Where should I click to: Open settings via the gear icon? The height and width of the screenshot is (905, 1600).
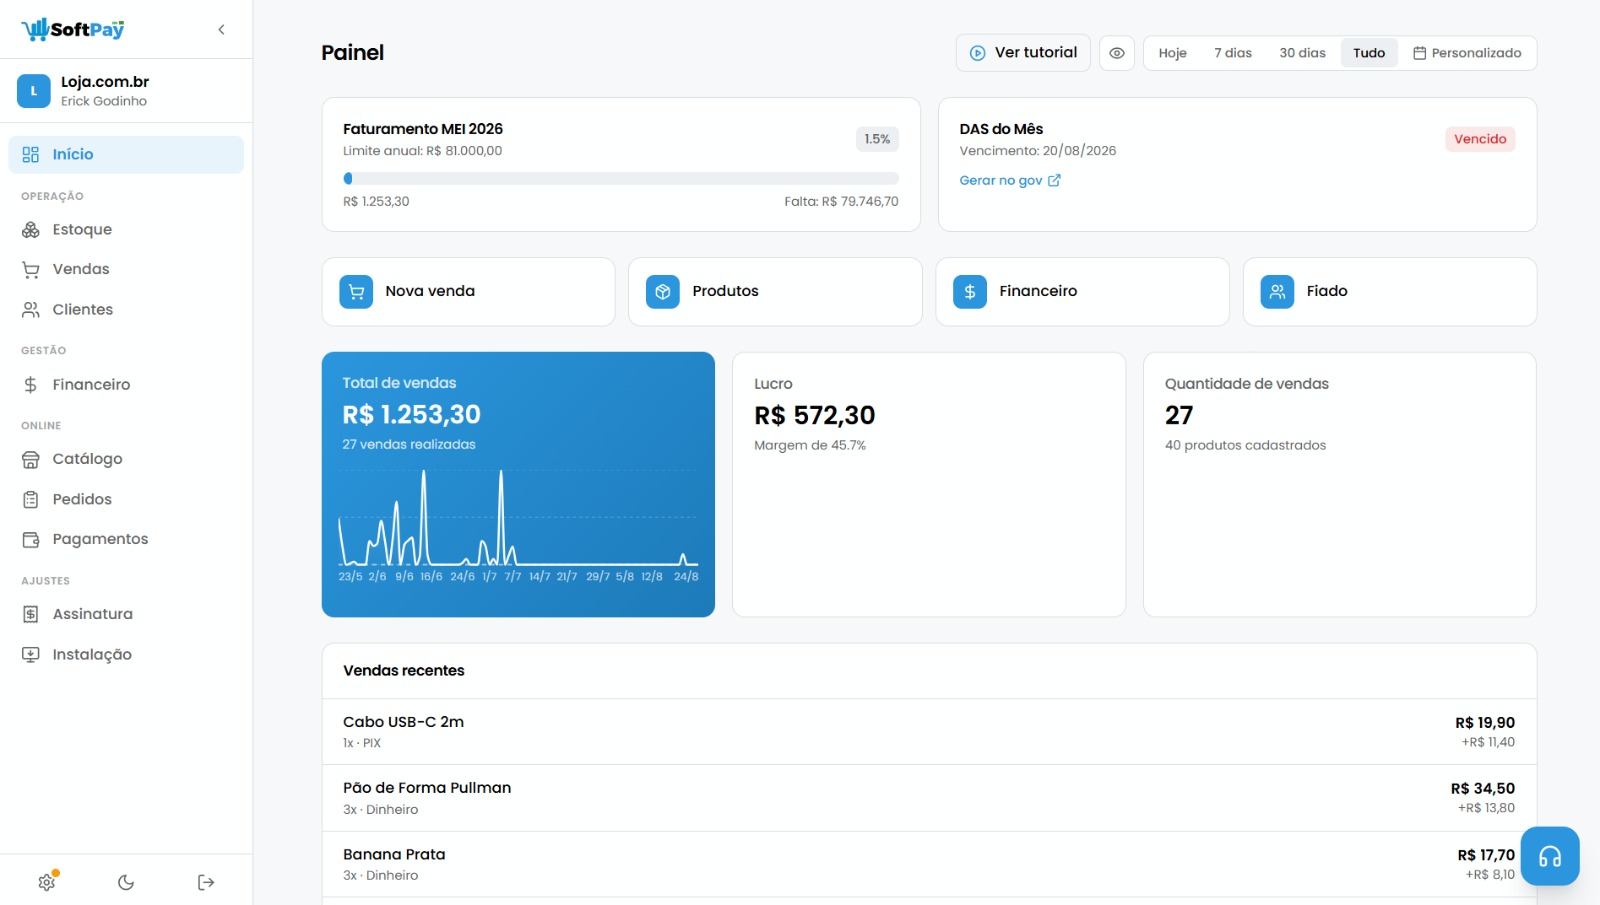pyautogui.click(x=46, y=882)
